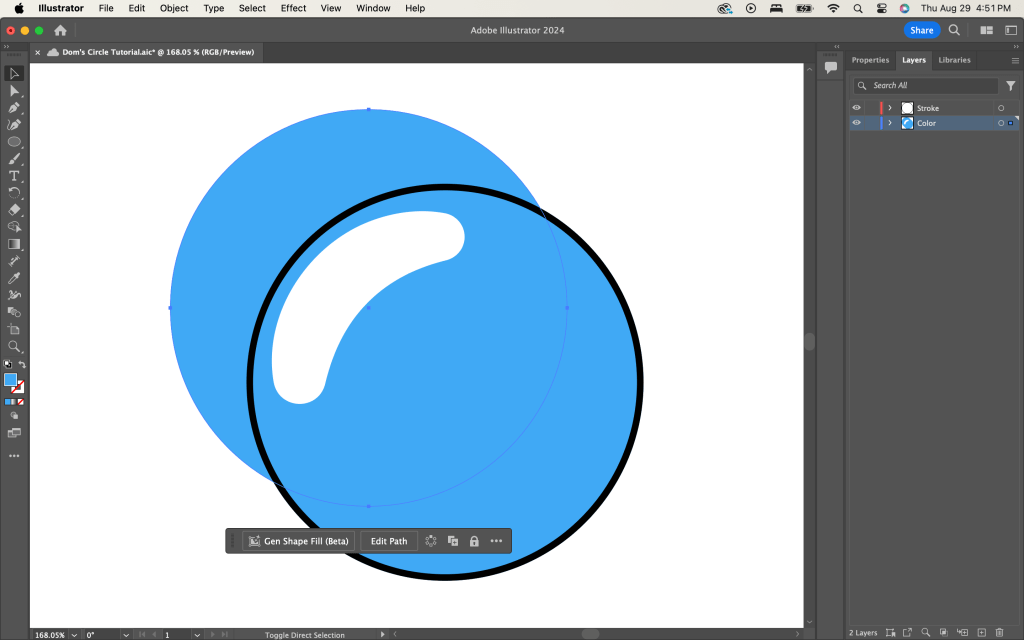Expand the Stroke layer contents

coord(890,108)
